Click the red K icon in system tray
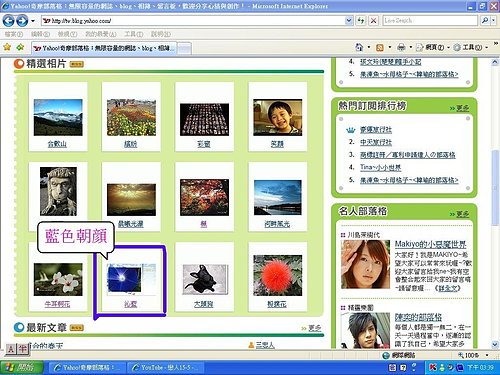500x375 pixels. point(433,367)
